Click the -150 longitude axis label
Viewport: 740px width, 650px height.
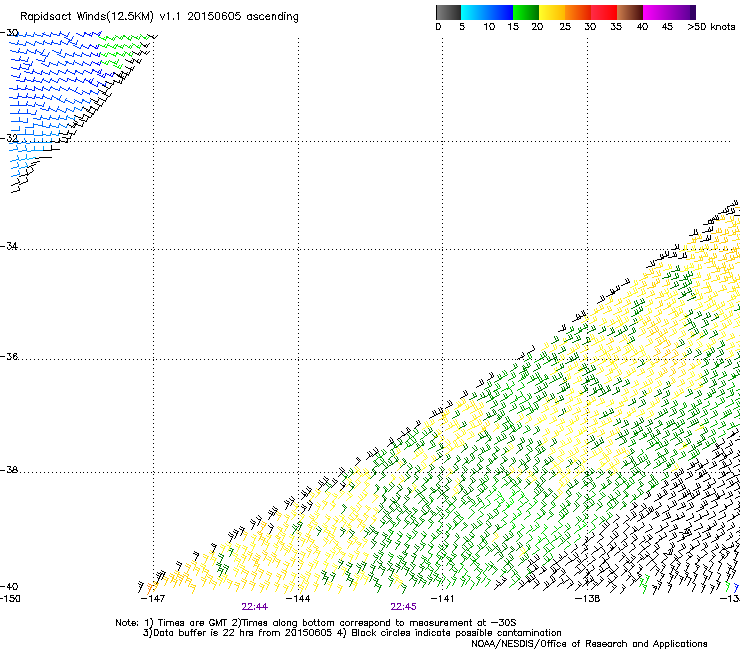tap(10, 599)
